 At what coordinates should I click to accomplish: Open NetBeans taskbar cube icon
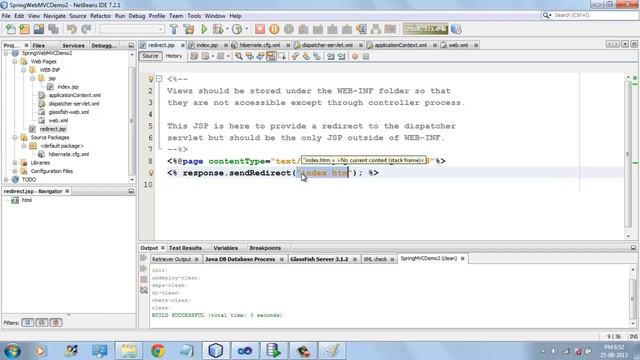[x=216, y=350]
